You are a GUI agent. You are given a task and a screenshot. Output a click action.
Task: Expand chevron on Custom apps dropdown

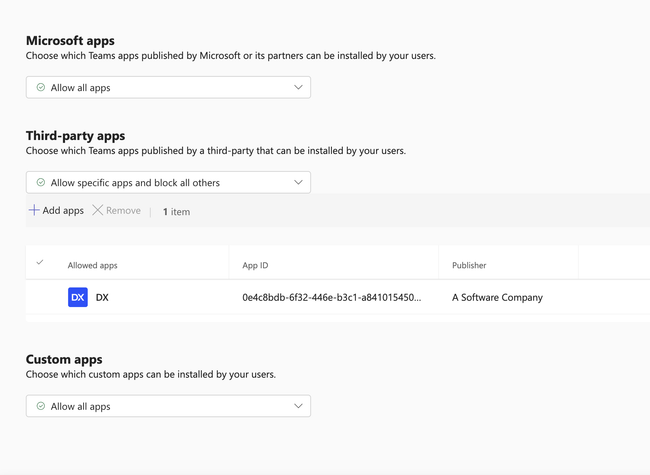point(298,407)
